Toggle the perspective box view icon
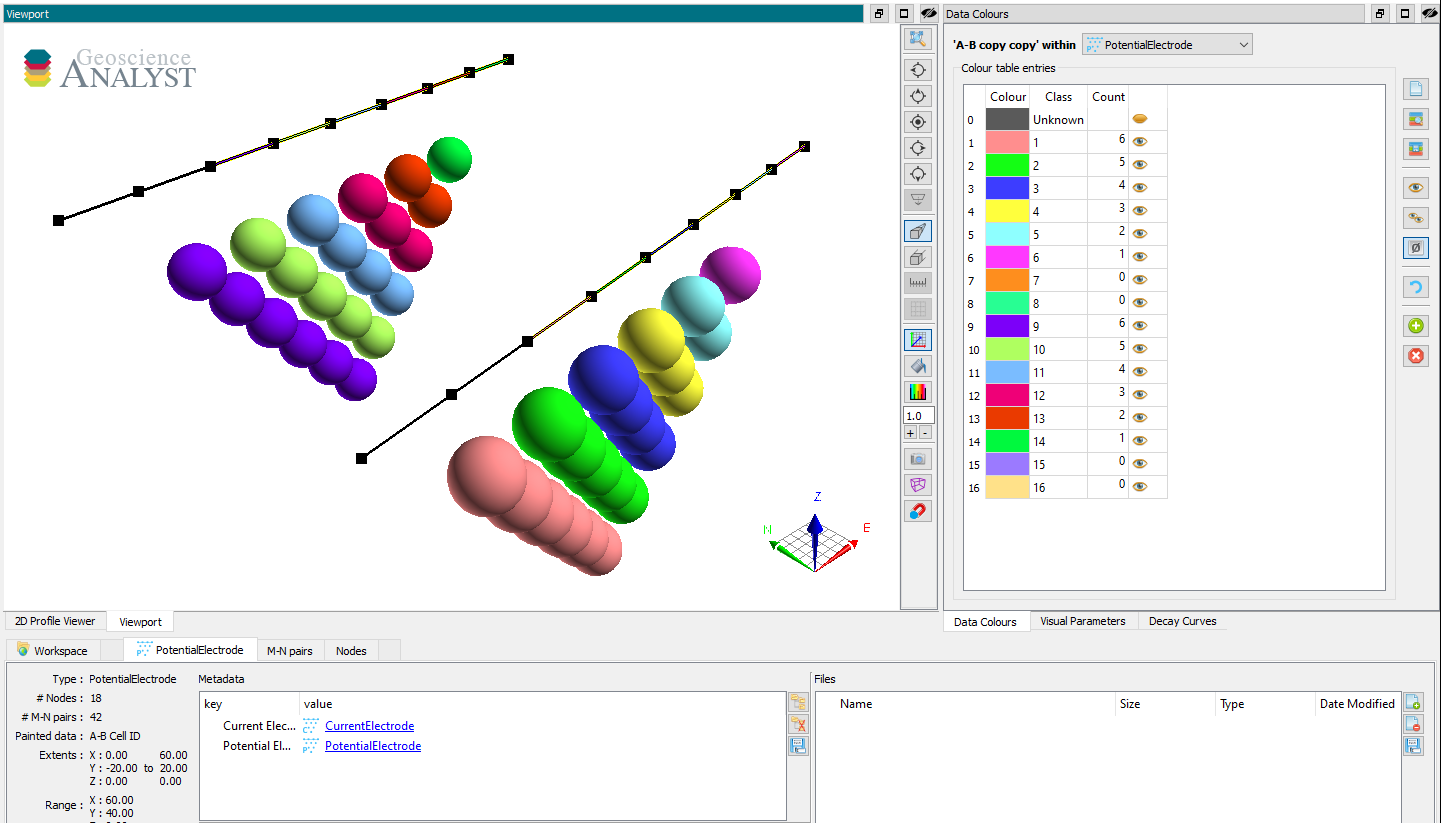 click(x=917, y=231)
